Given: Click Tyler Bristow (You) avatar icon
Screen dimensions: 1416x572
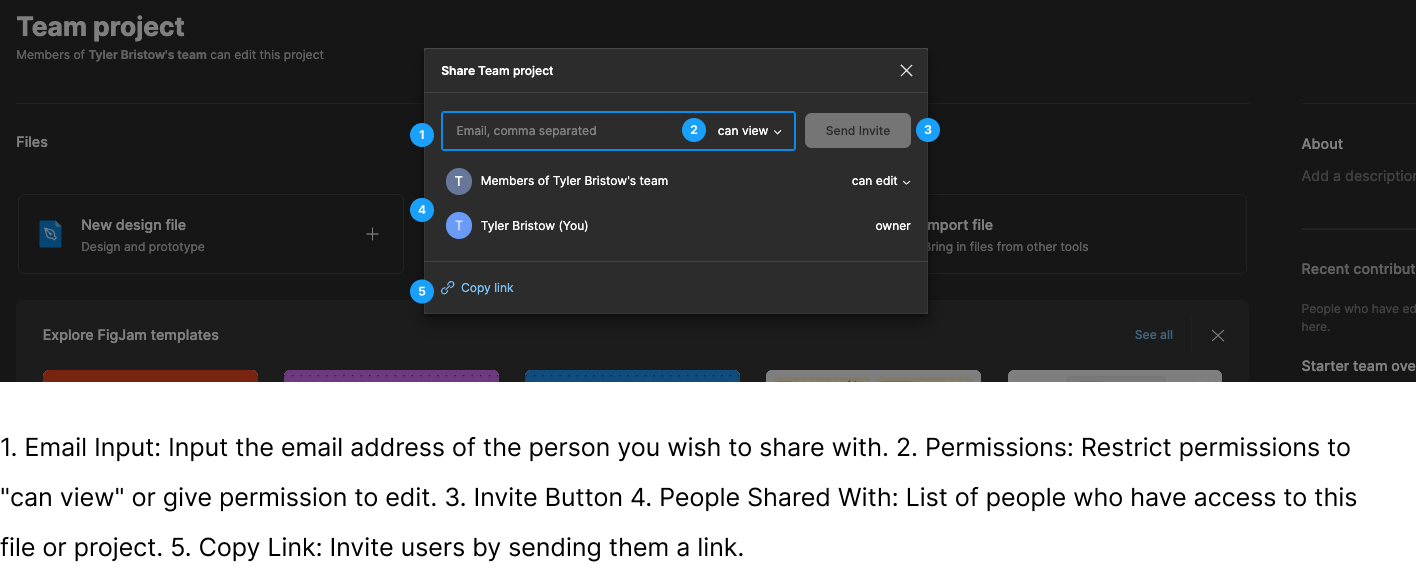Looking at the screenshot, I should click(x=458, y=226).
